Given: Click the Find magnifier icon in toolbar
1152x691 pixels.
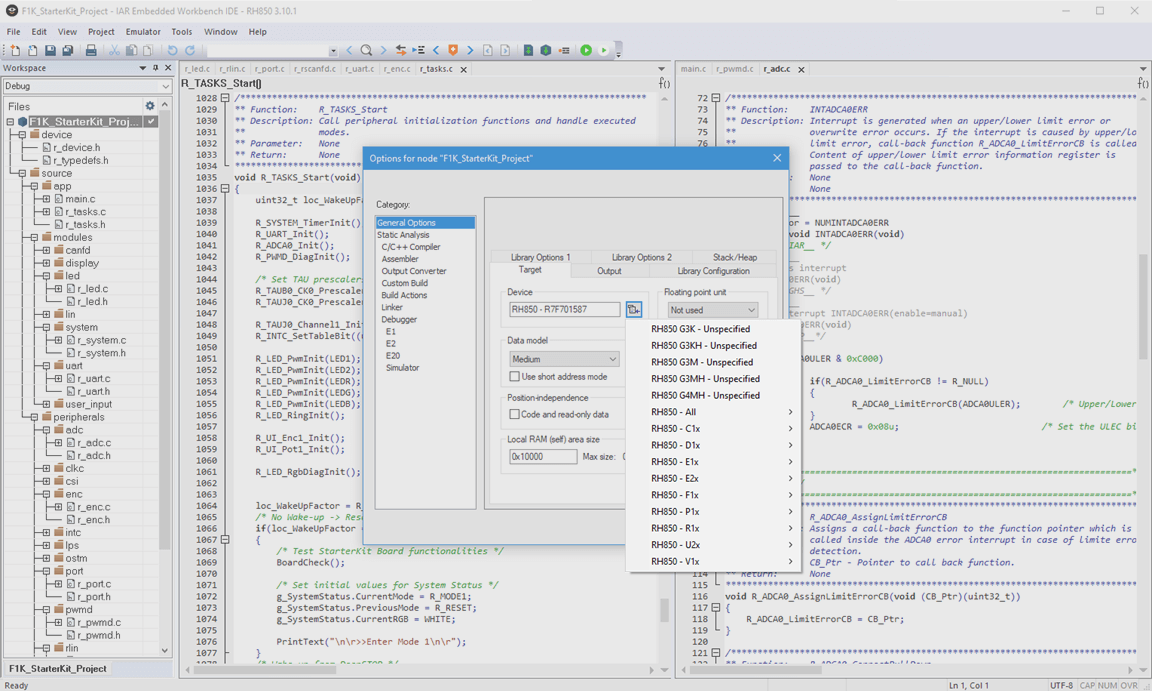Looking at the screenshot, I should coord(366,50).
